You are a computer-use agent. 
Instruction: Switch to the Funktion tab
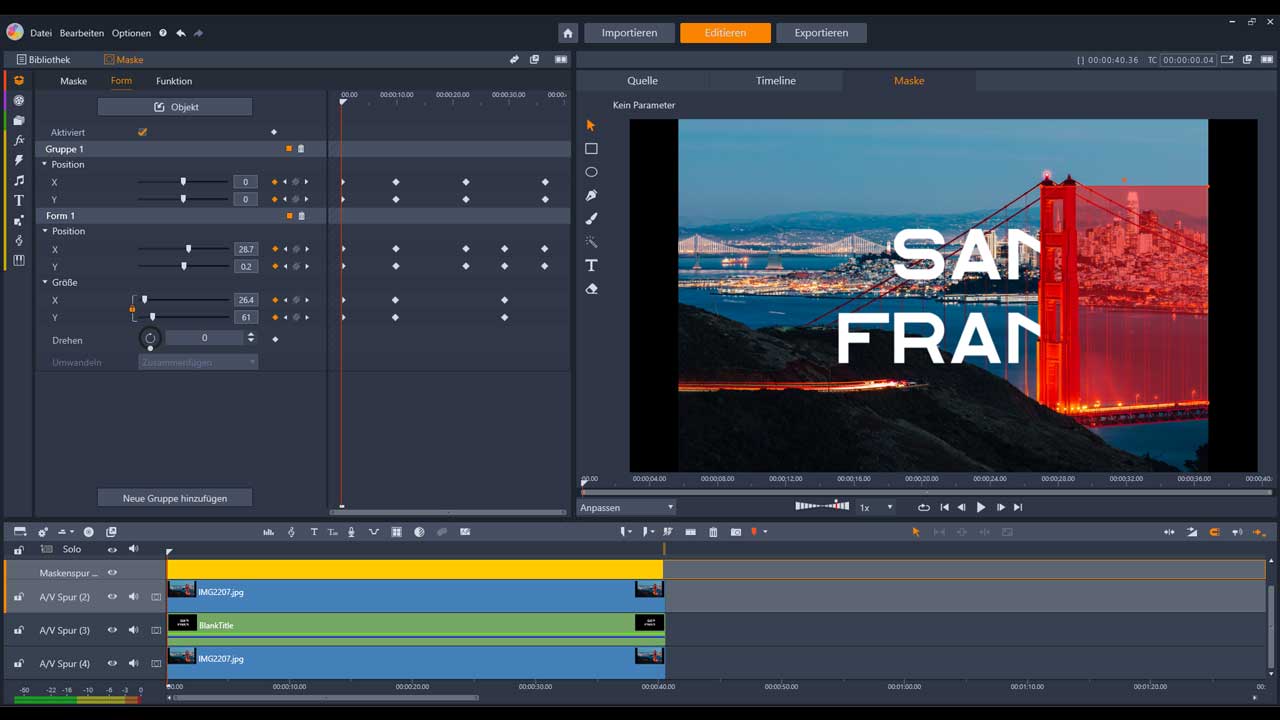tap(174, 81)
